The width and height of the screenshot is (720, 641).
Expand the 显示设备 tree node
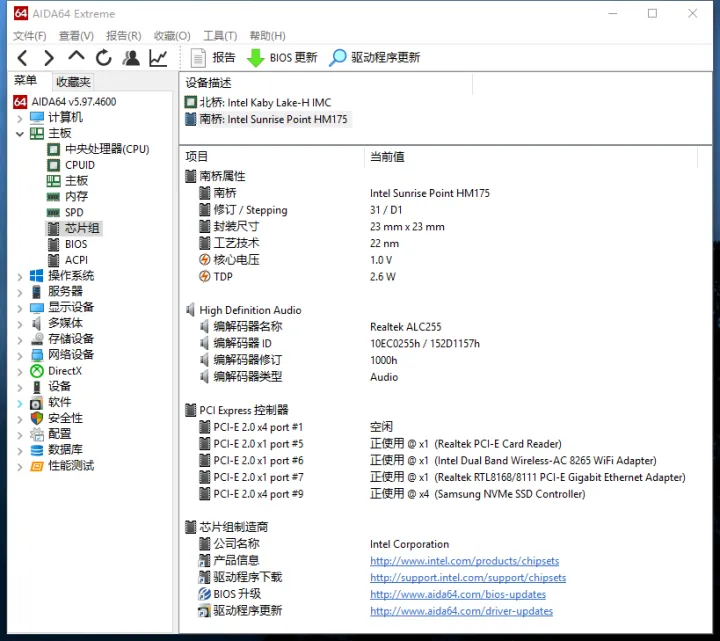[19, 309]
